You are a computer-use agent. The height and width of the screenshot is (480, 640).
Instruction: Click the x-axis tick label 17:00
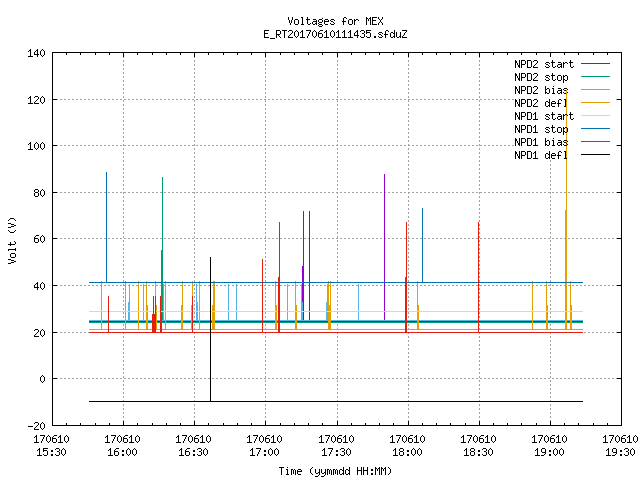tap(264, 452)
